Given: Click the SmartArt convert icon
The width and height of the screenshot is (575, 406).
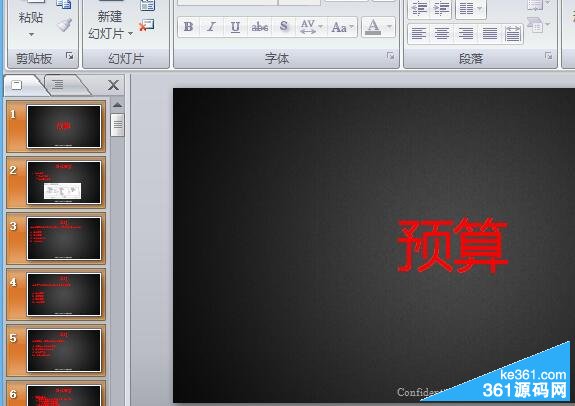Looking at the screenshot, I should point(538,25).
